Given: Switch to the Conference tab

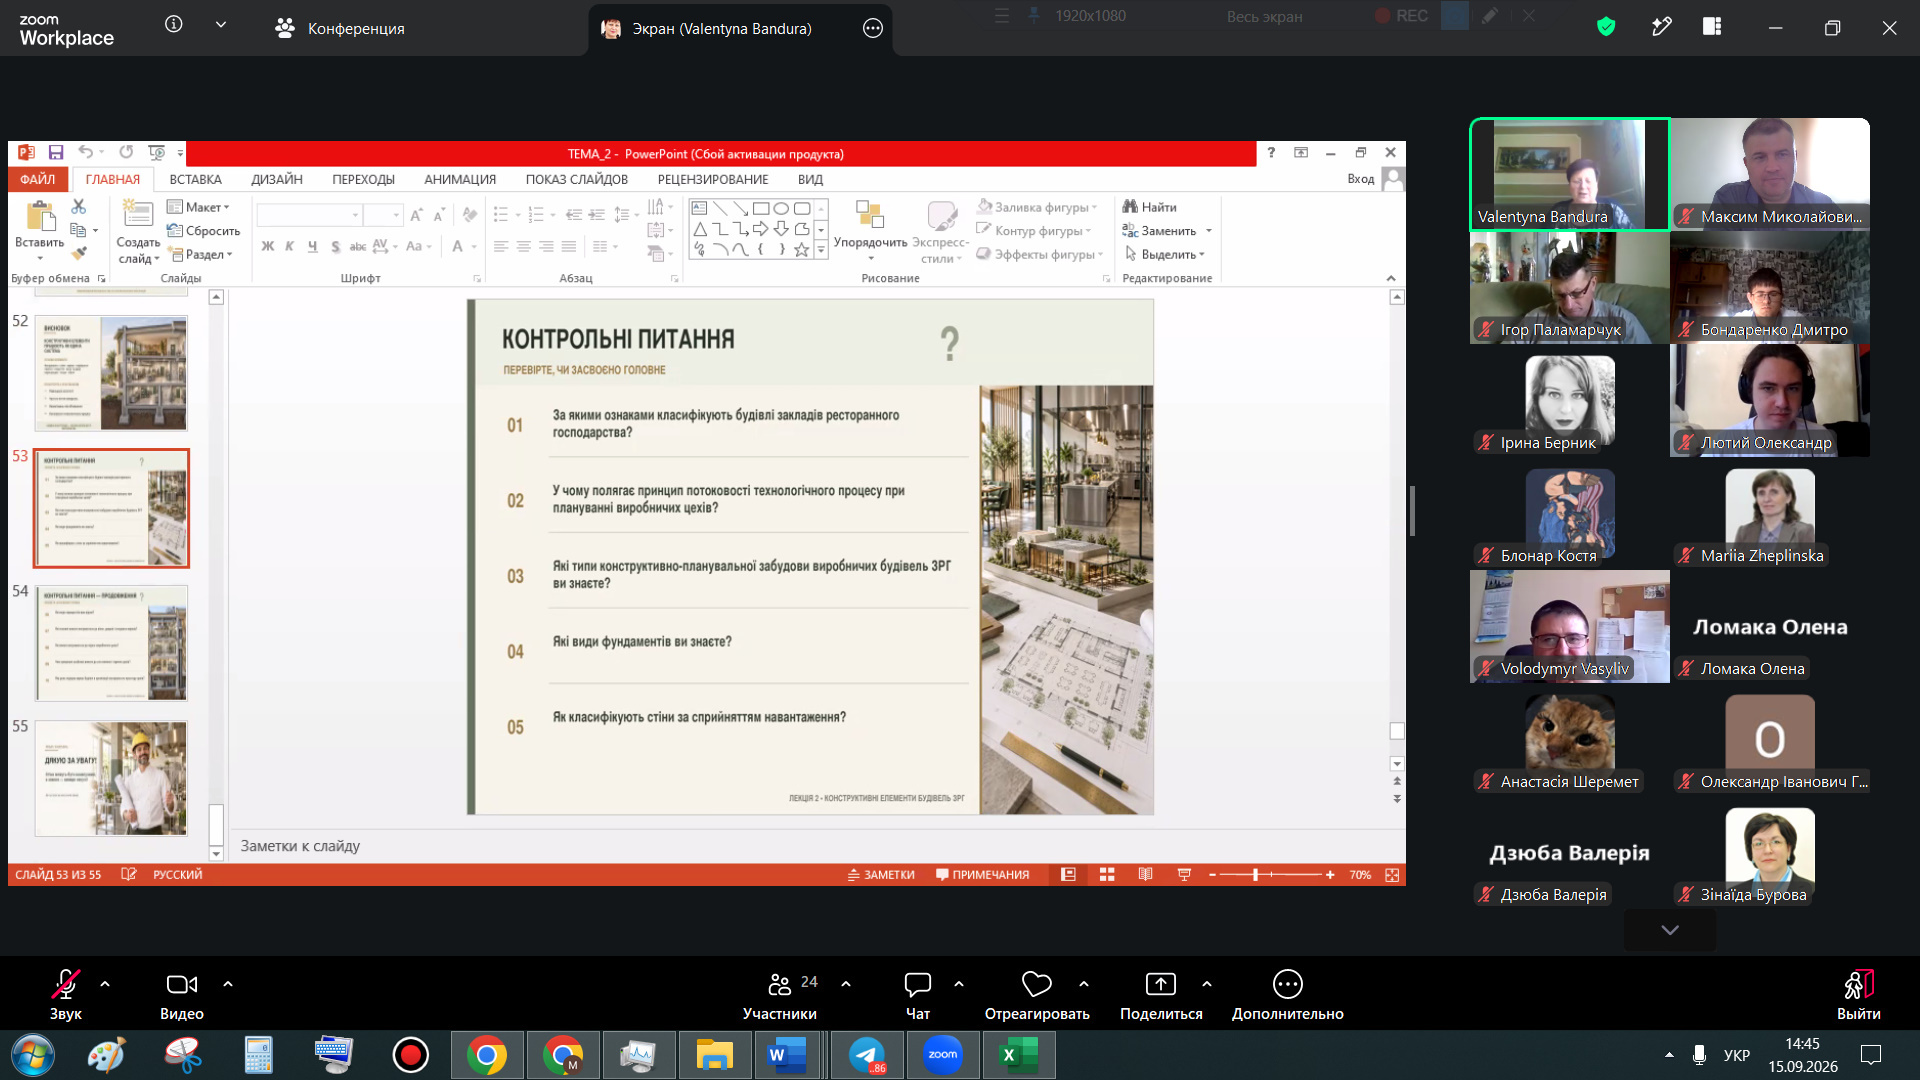Looking at the screenshot, I should 340,28.
